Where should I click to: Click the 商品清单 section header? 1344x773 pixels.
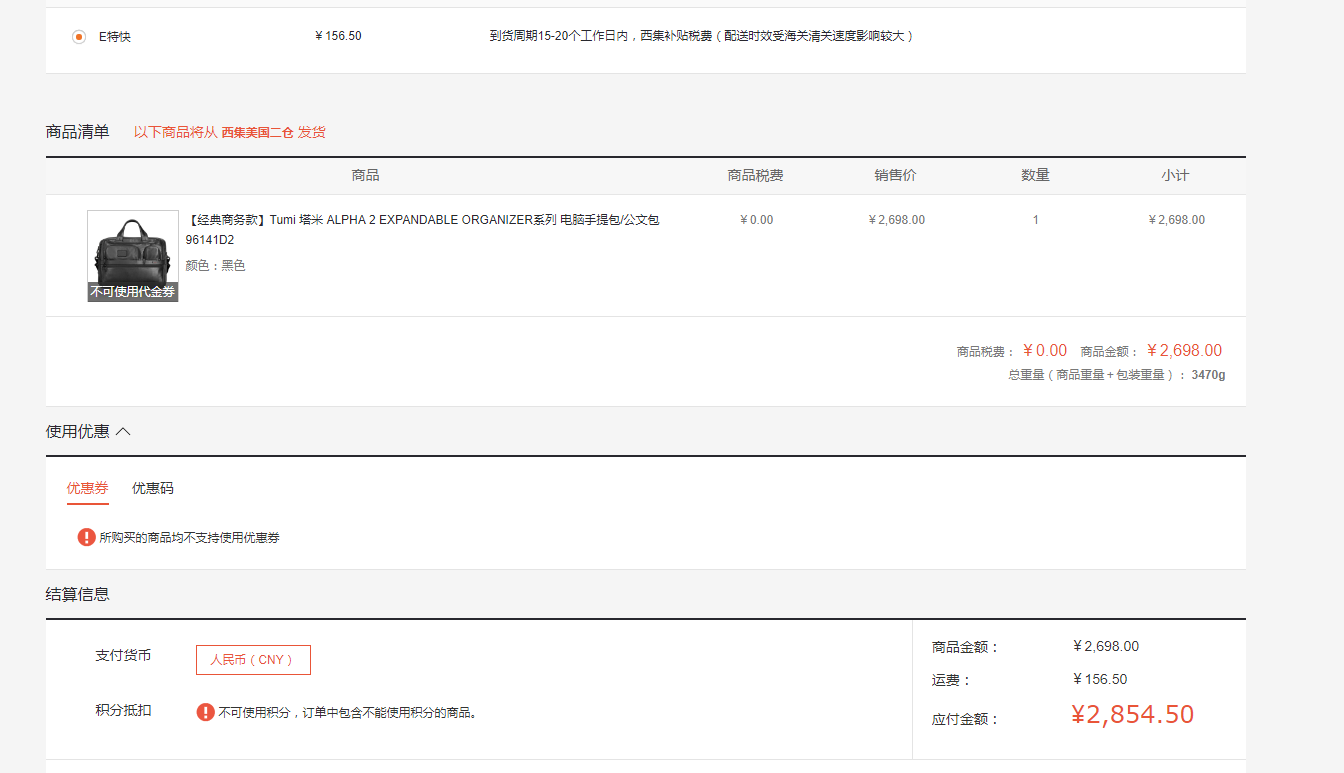(79, 131)
